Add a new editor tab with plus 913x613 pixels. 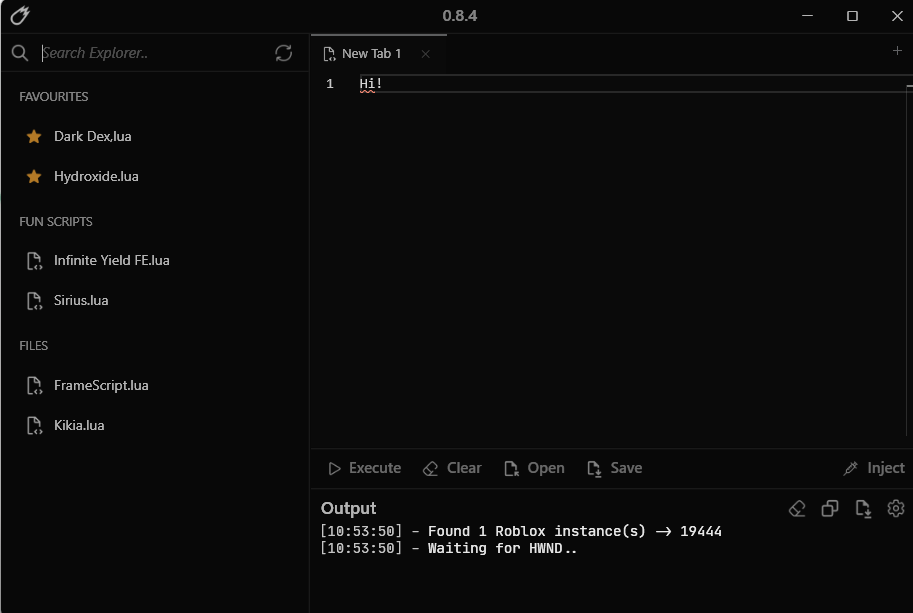pos(897,51)
